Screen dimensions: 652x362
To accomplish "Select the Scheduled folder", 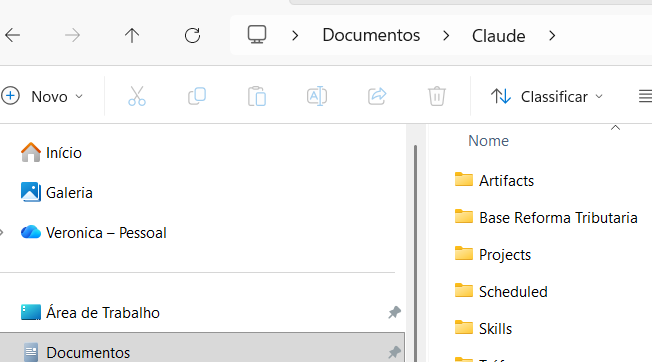I will [501, 291].
